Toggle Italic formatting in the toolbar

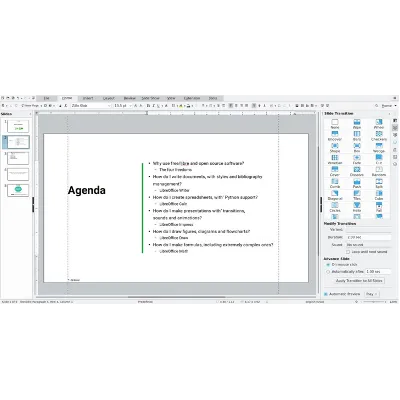point(154,105)
